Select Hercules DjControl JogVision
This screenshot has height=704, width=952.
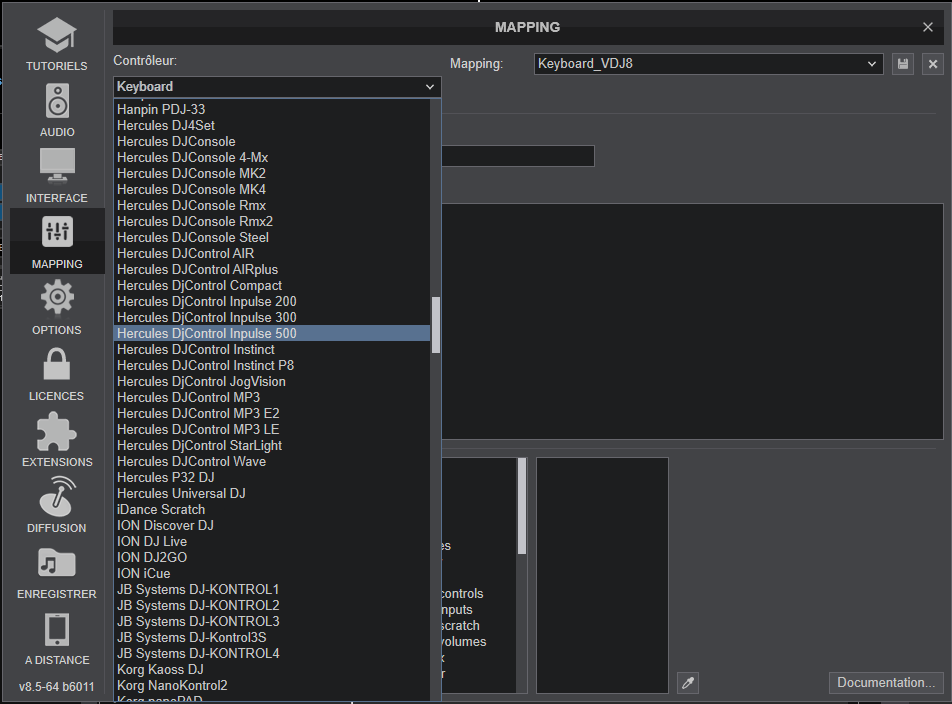272,381
